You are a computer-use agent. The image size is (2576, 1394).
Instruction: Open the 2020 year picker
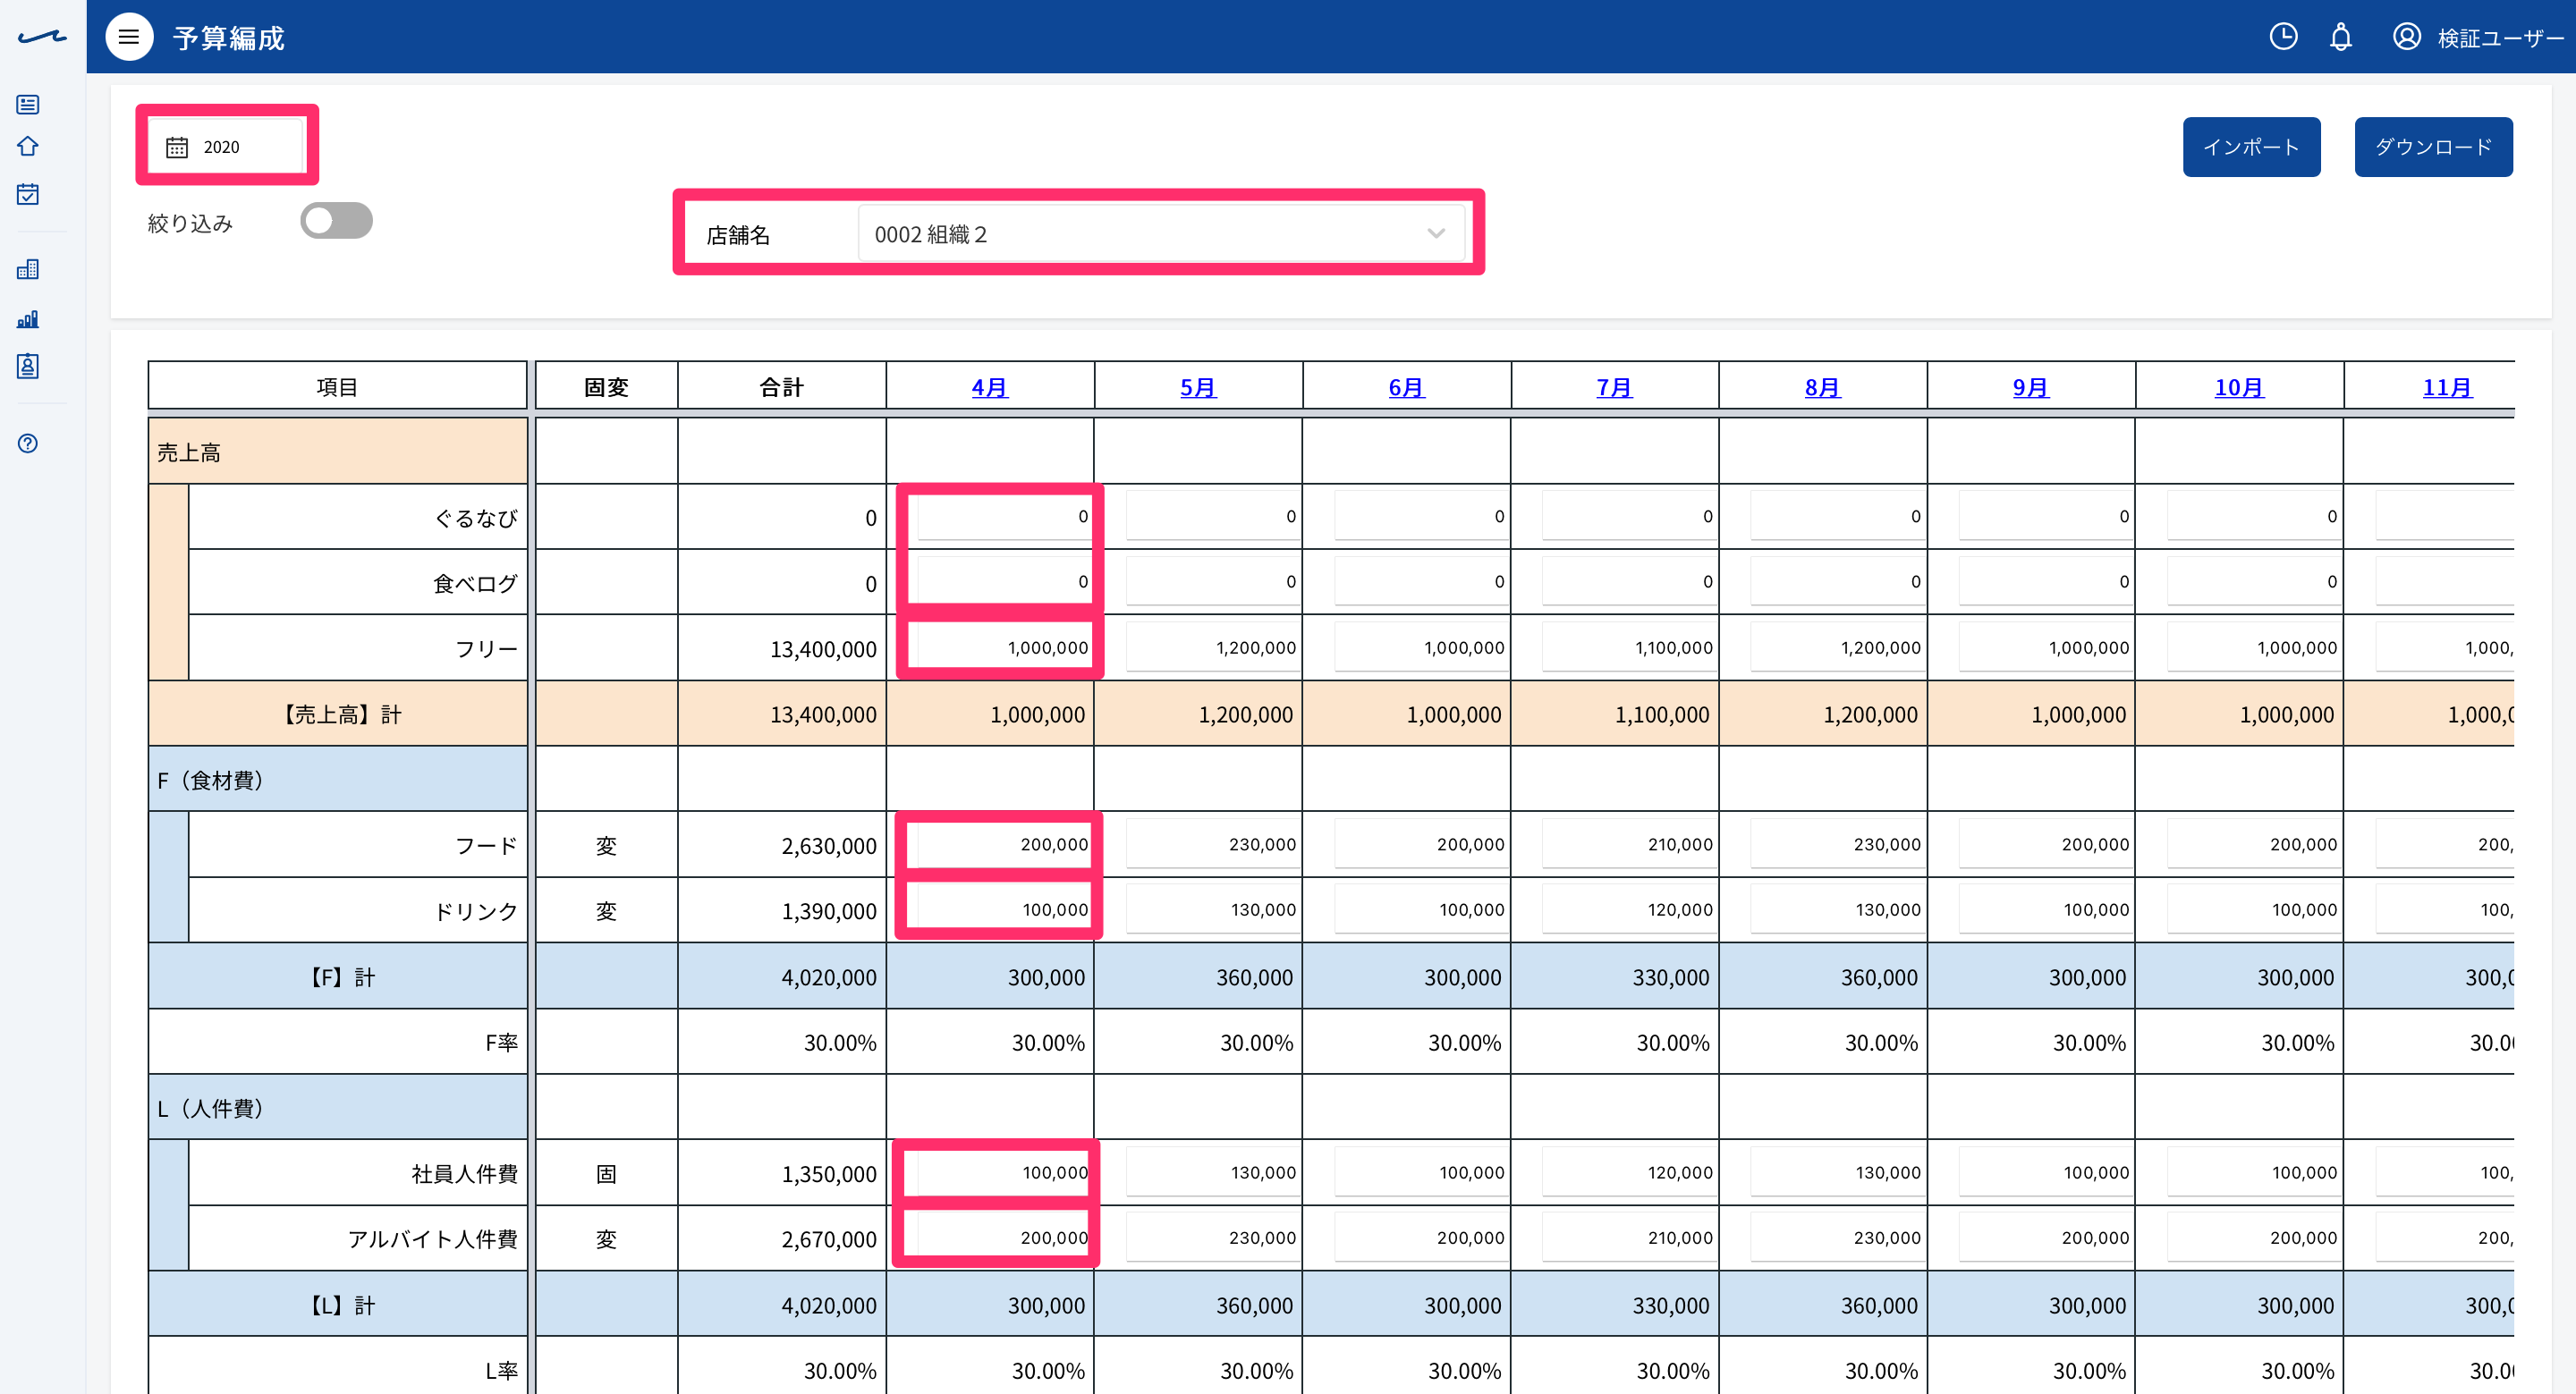pyautogui.click(x=227, y=147)
